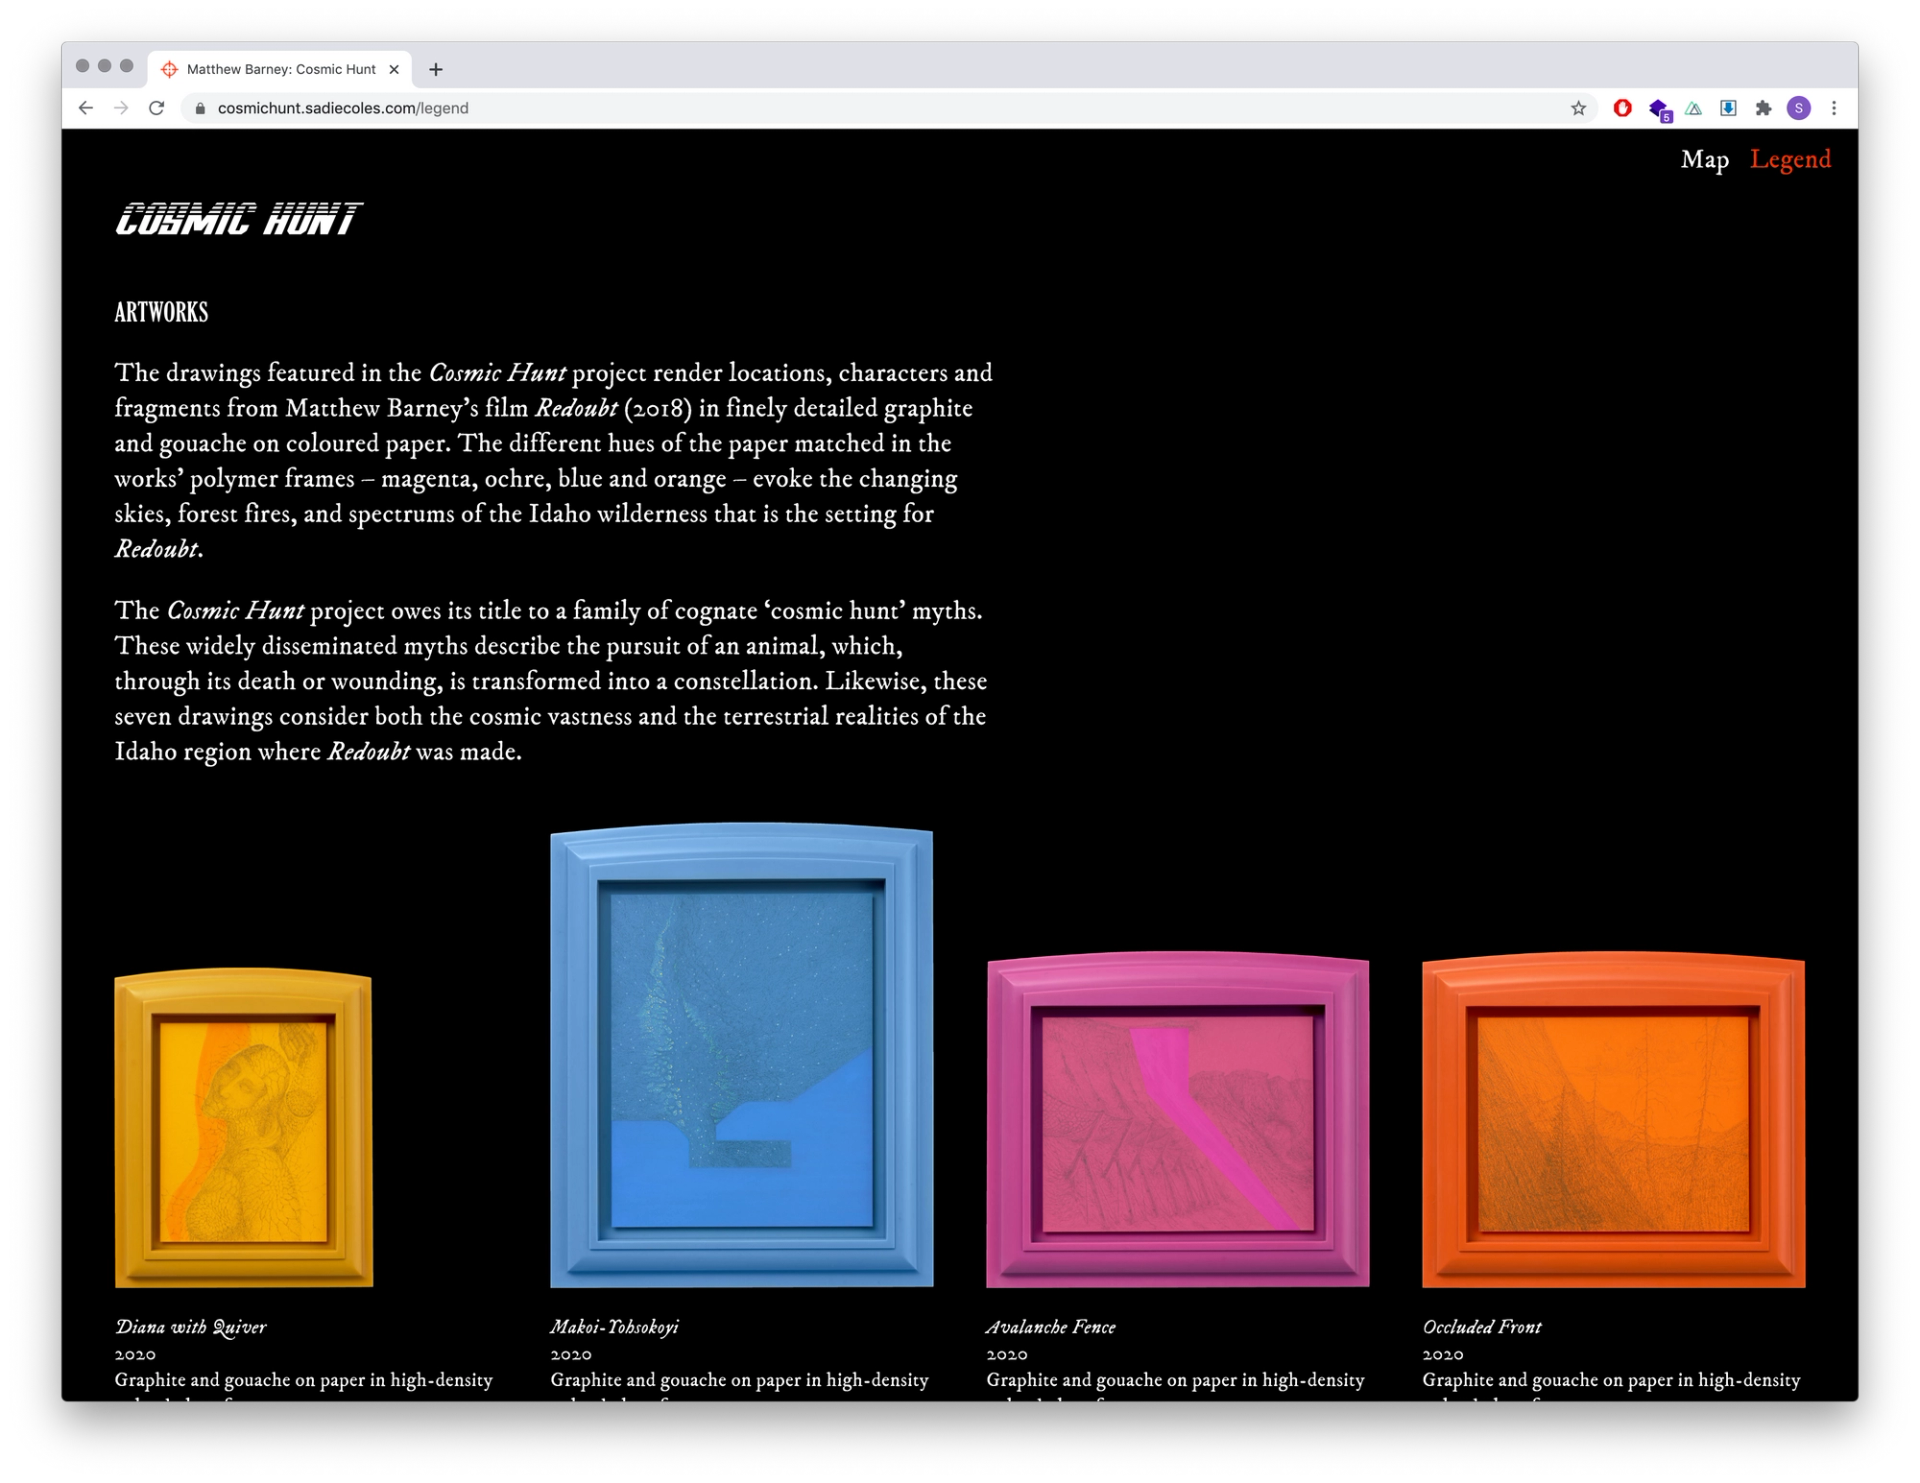Click the red stop-hand adblocker extension icon

[1622, 108]
